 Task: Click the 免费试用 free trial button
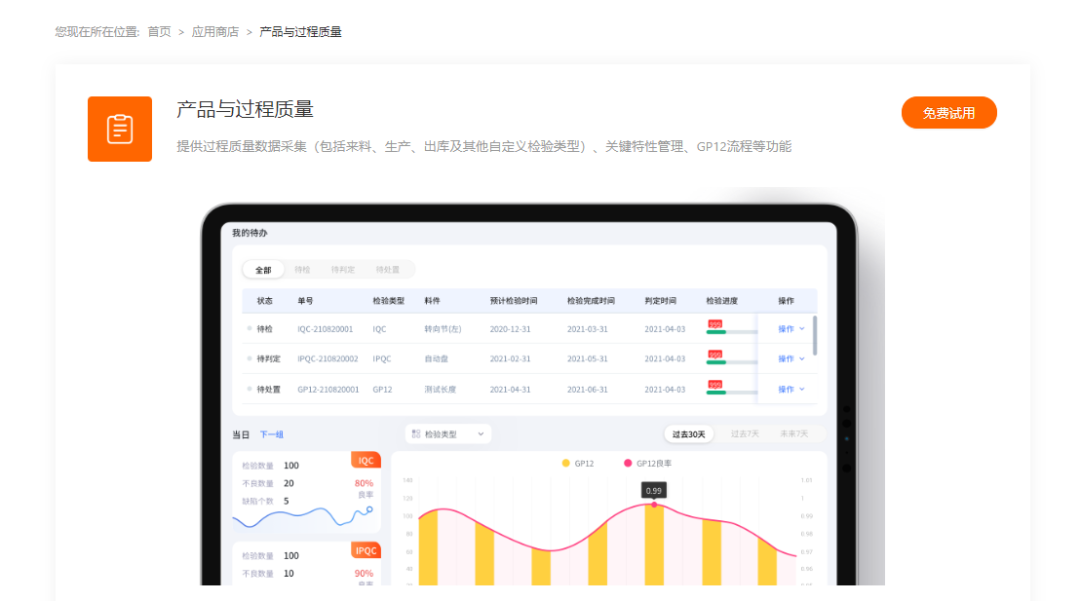click(948, 113)
